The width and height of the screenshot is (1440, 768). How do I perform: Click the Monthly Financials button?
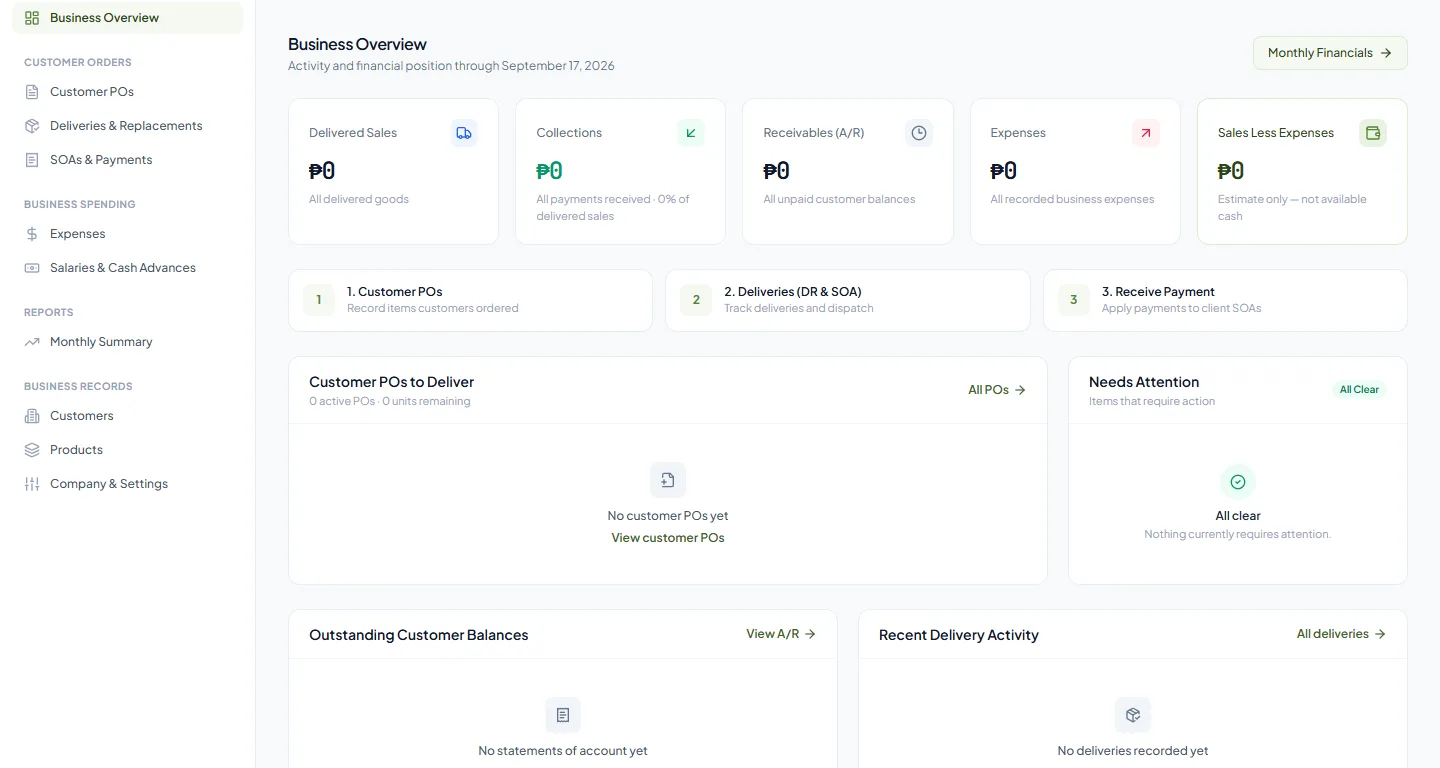(1330, 53)
